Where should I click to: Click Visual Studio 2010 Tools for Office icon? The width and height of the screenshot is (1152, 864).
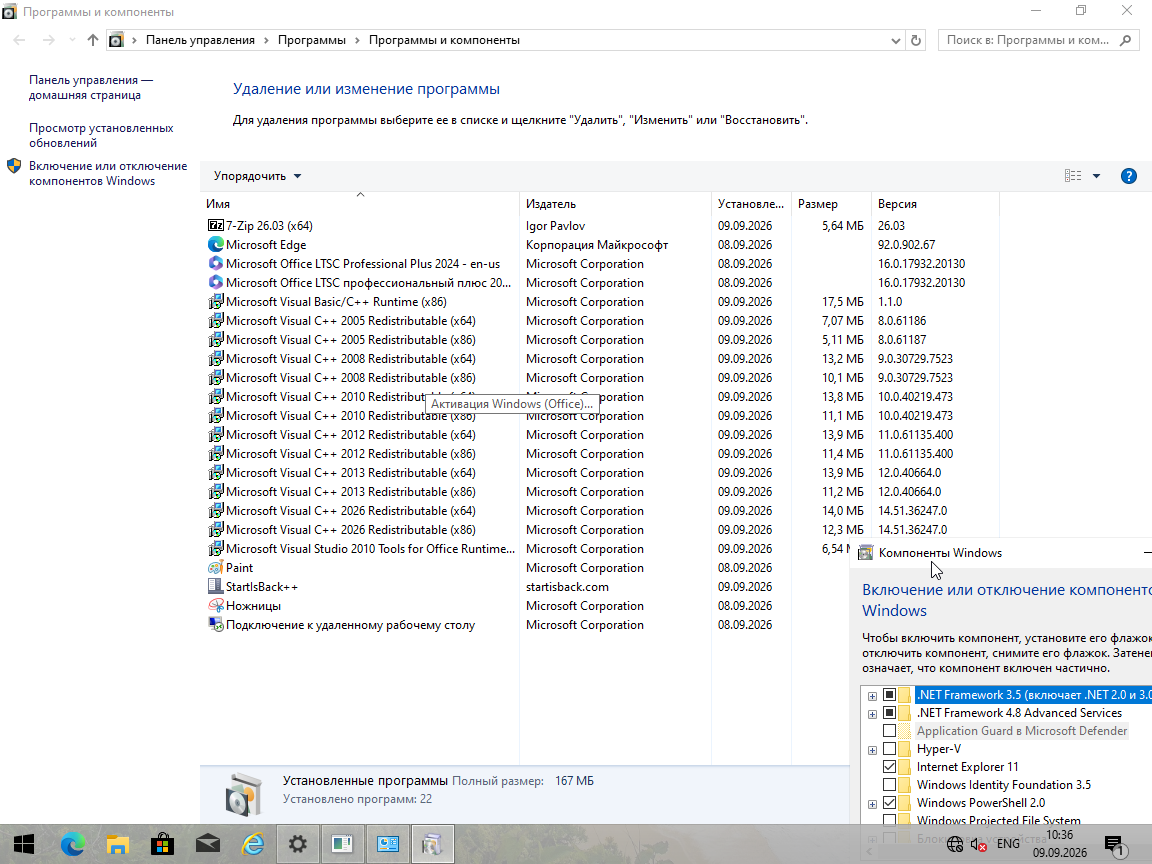click(x=215, y=549)
